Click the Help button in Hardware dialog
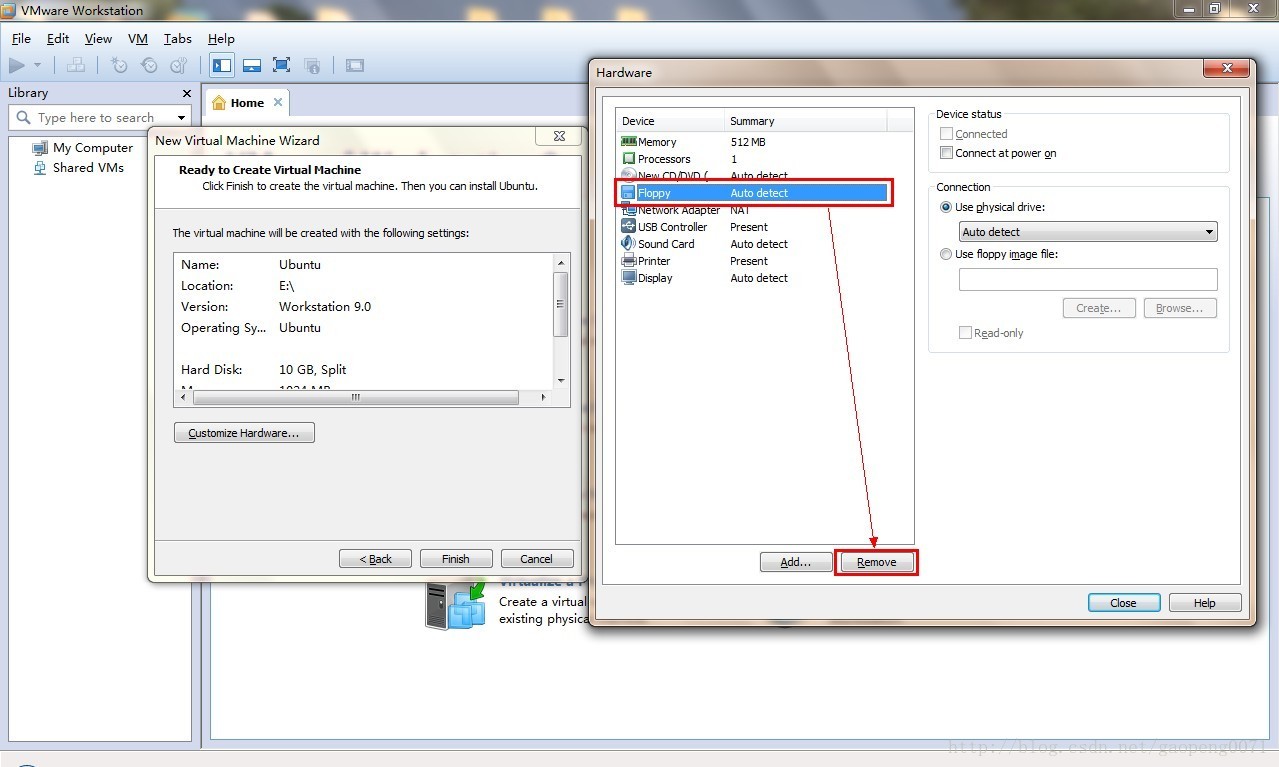This screenshot has width=1279, height=767. [1205, 603]
